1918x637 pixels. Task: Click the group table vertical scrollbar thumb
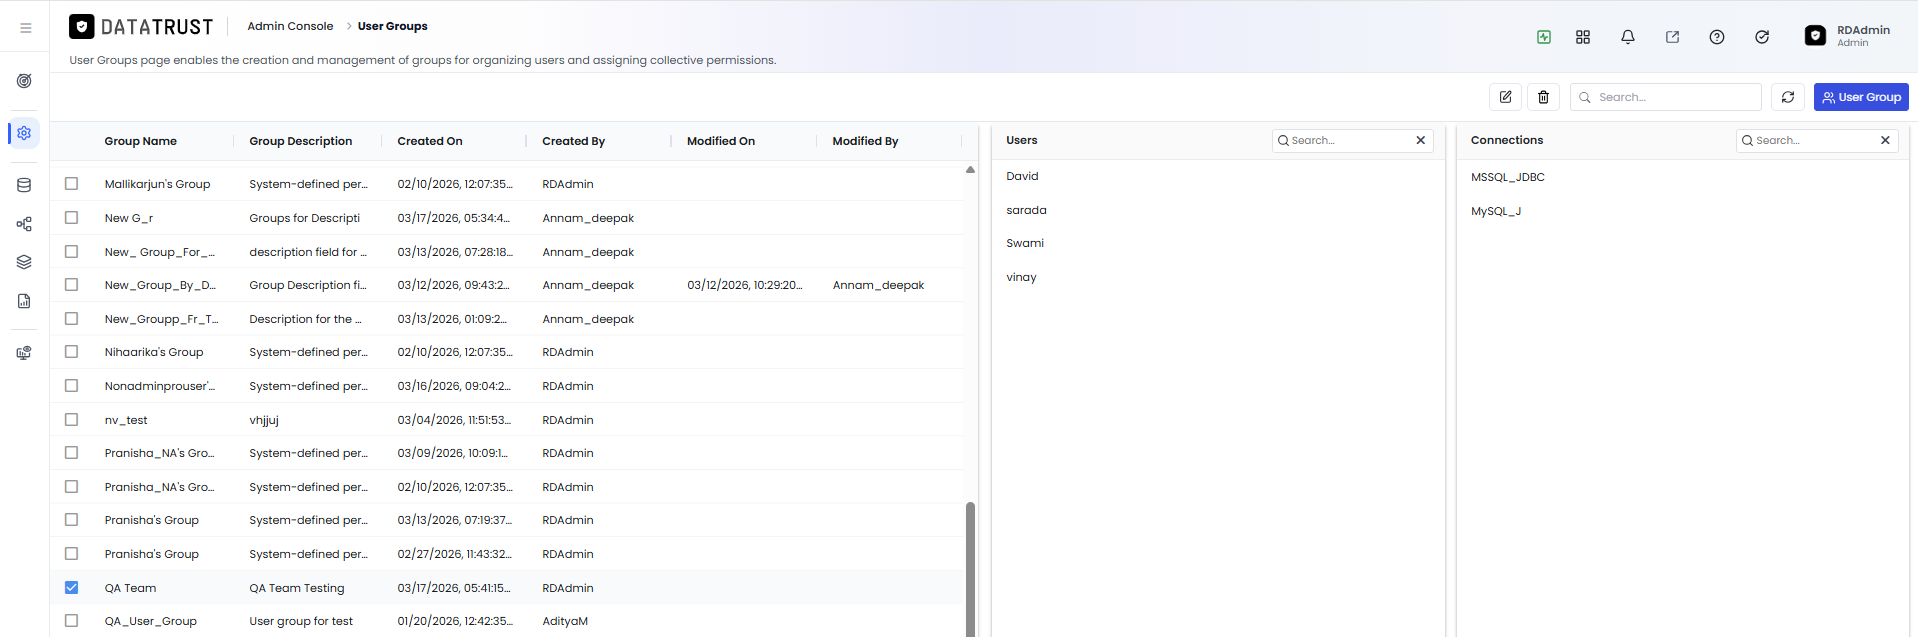(970, 568)
